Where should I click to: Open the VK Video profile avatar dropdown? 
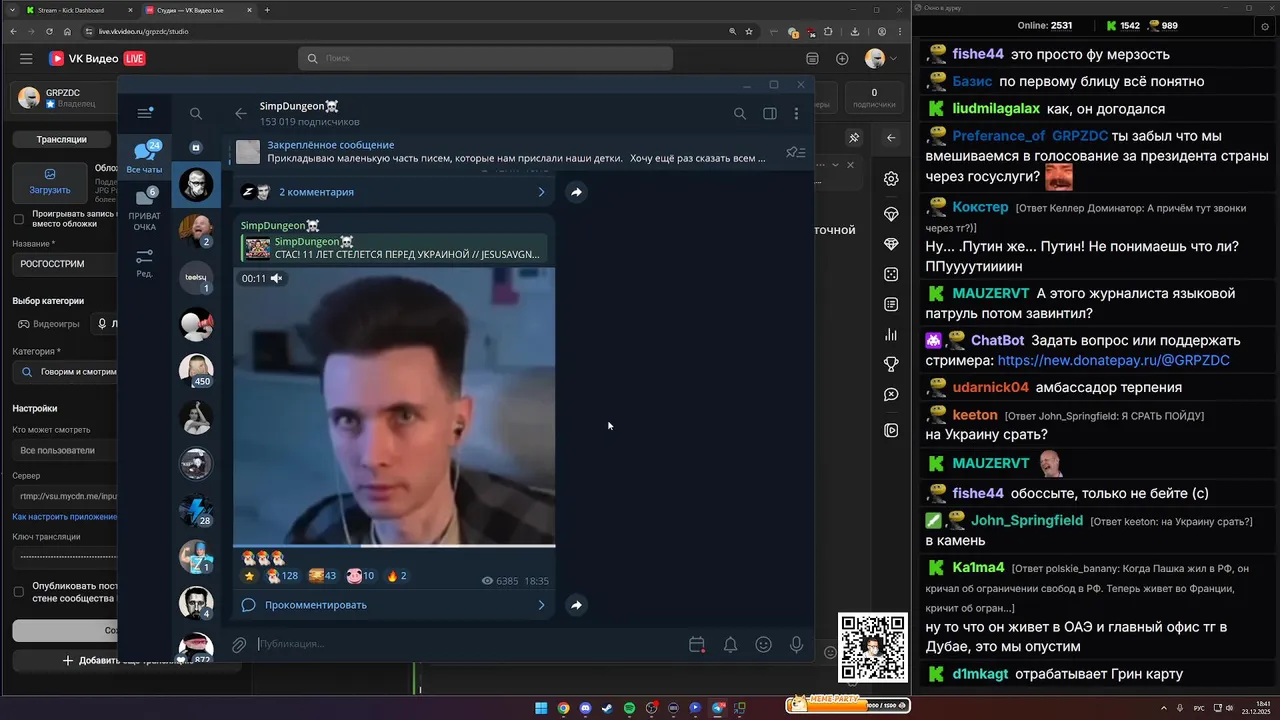[881, 59]
